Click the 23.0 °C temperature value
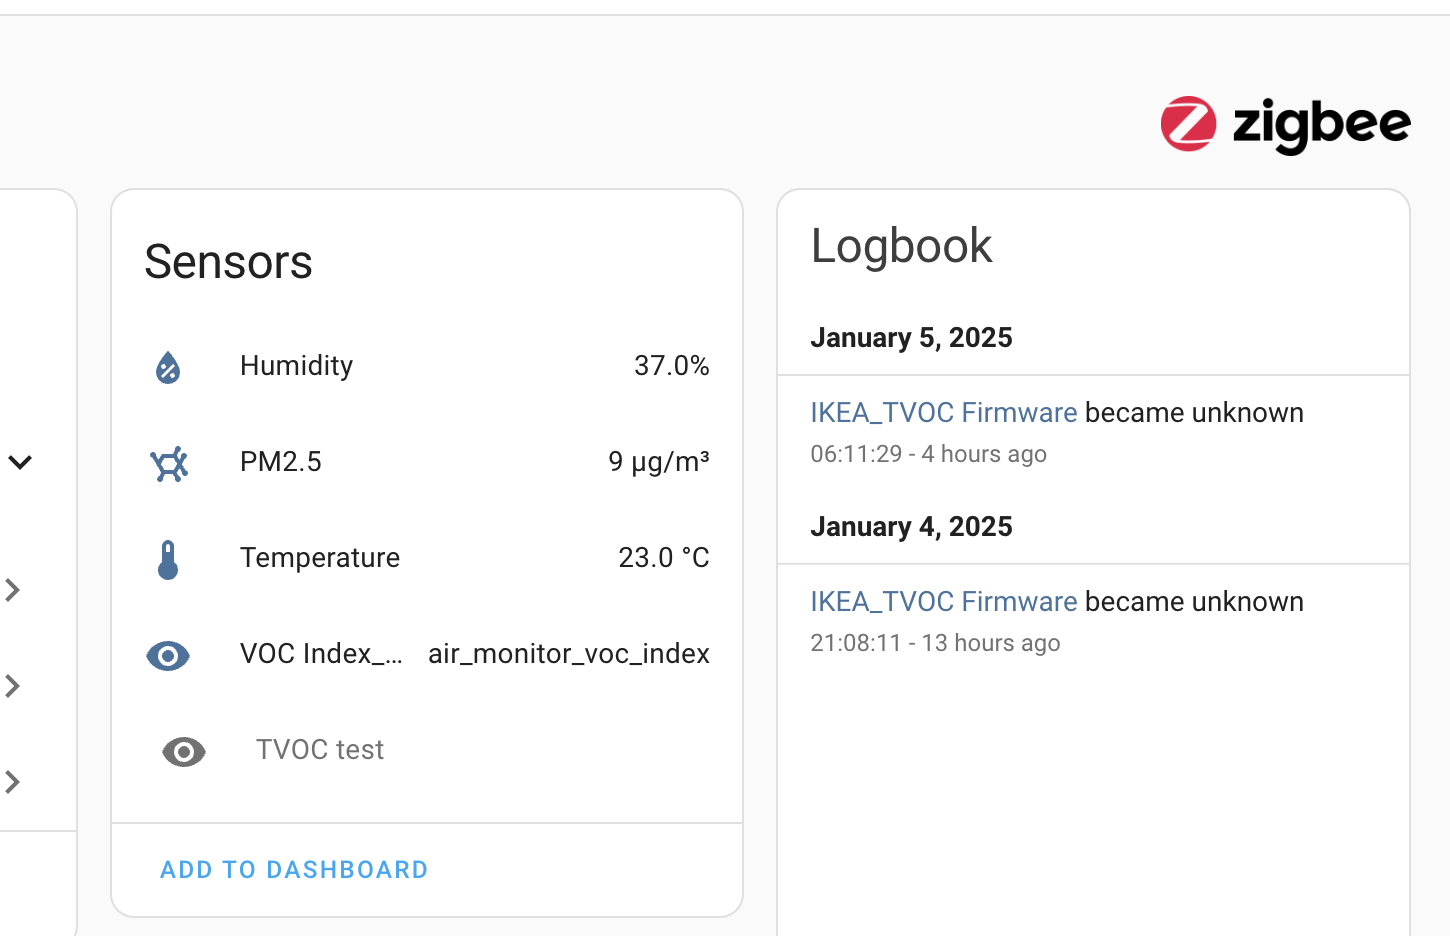Screen dimensions: 1450x936 pyautogui.click(x=664, y=558)
